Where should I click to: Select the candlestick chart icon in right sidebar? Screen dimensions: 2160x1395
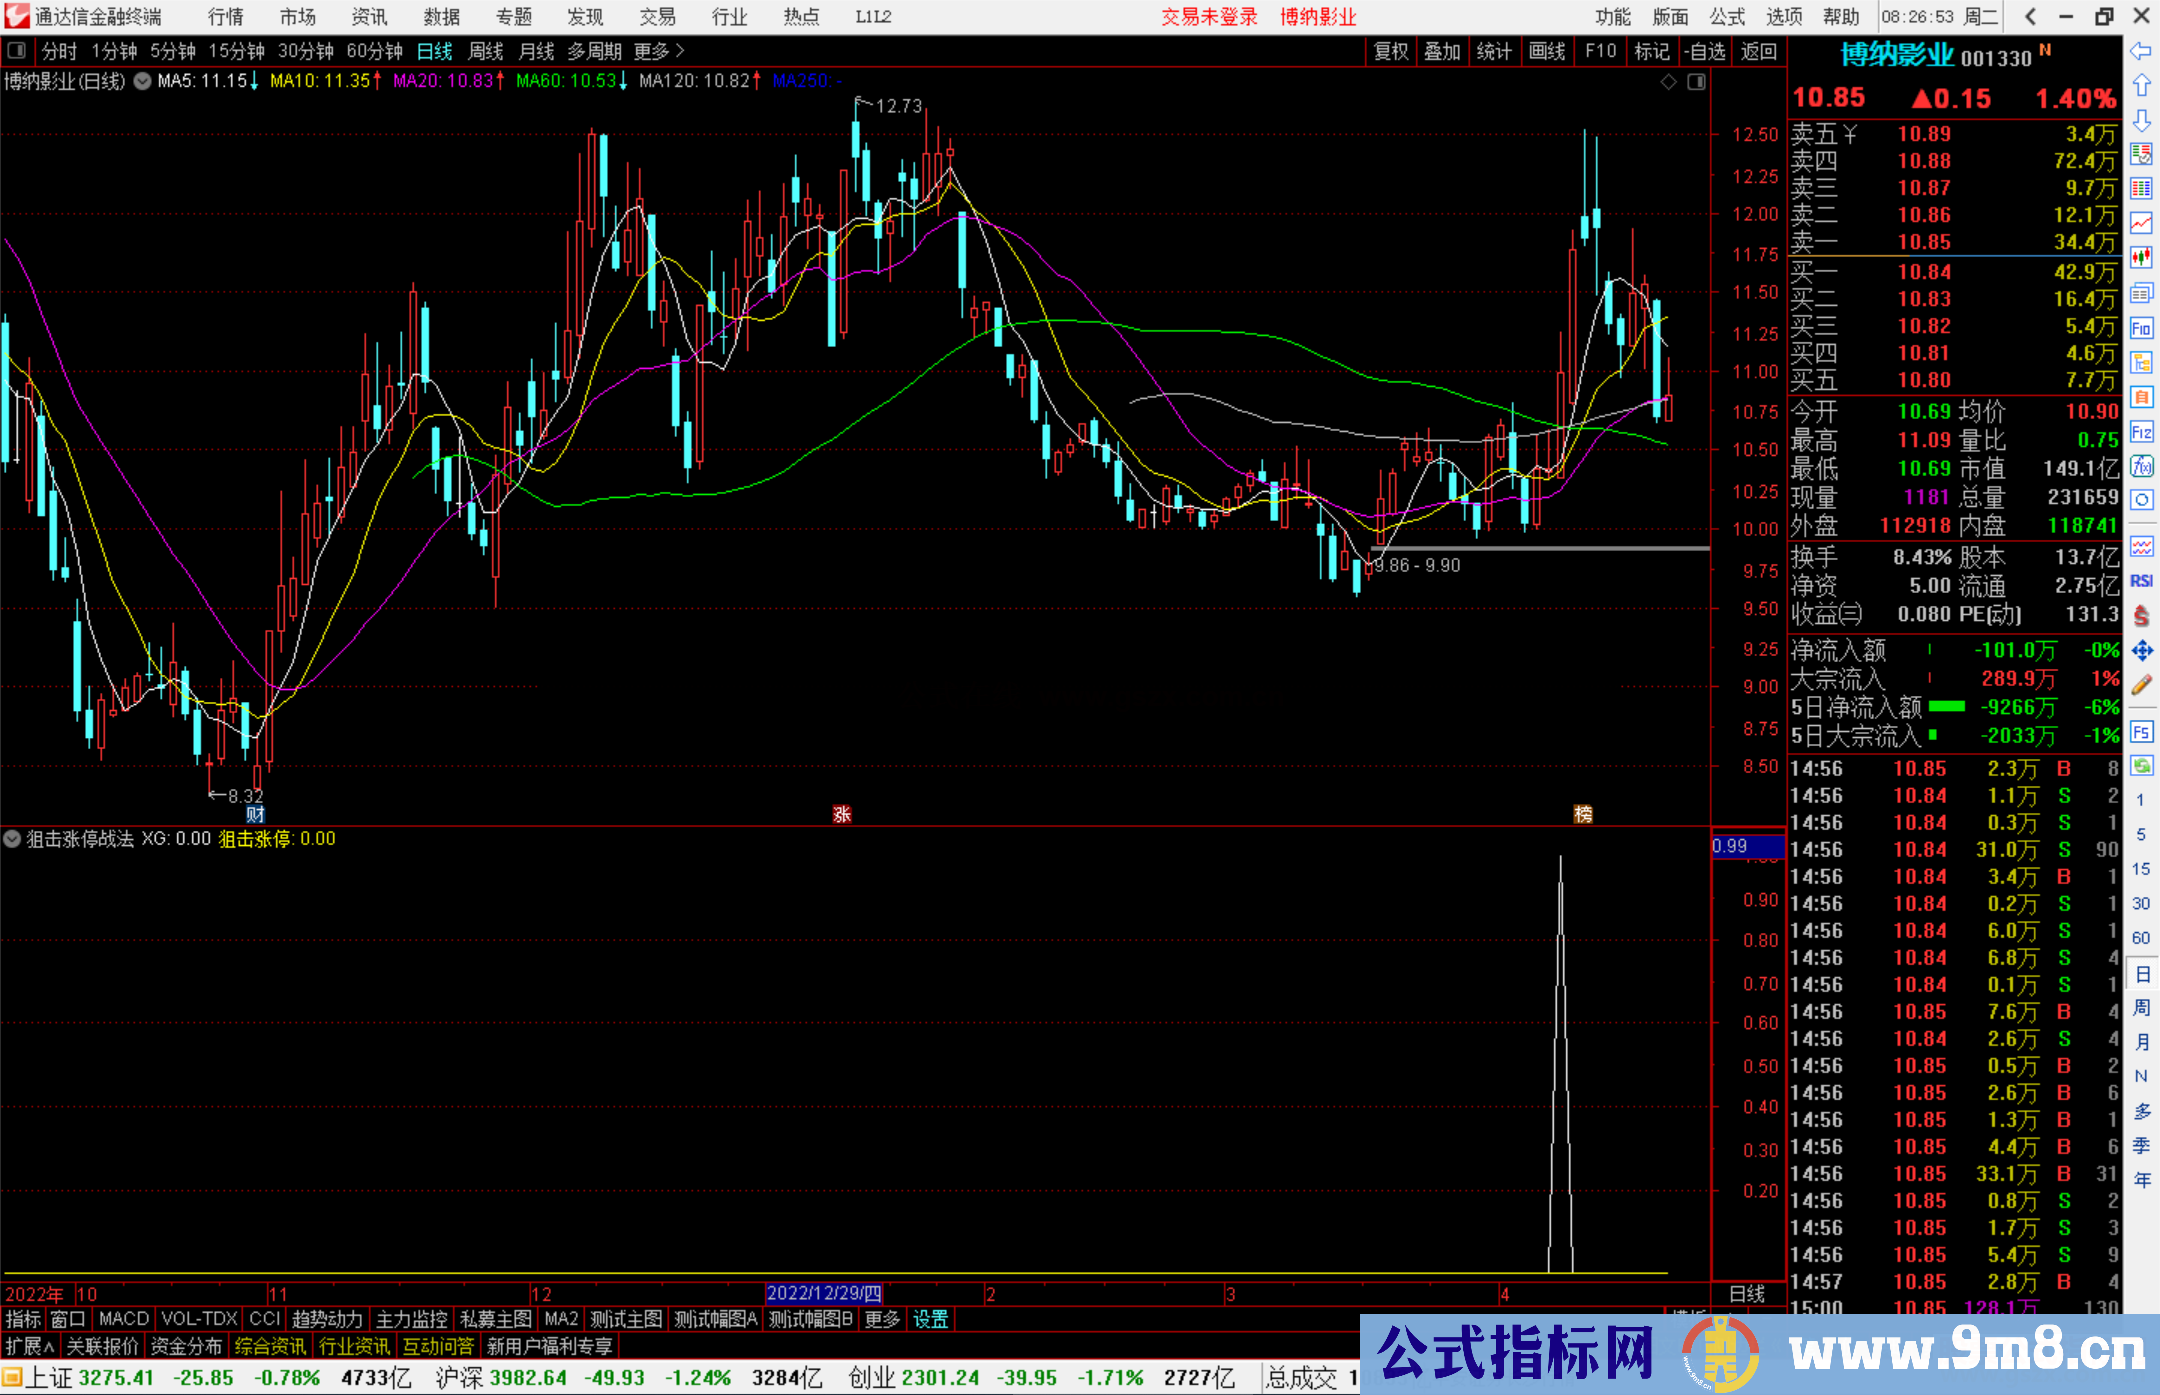2142,258
